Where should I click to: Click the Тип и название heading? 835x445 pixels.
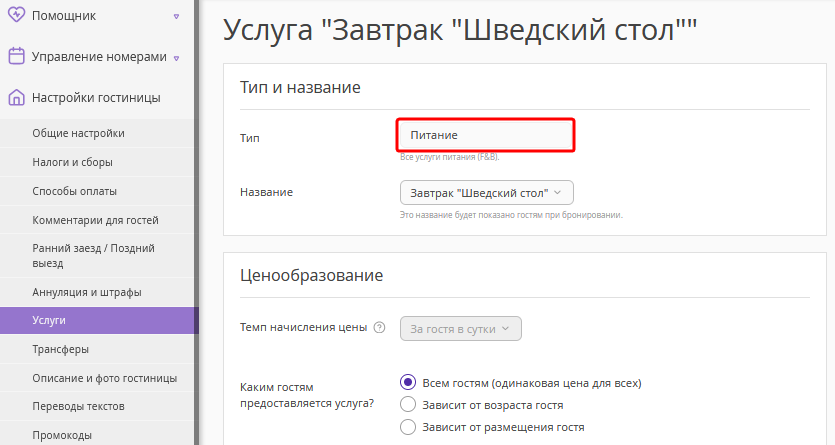[x=300, y=87]
